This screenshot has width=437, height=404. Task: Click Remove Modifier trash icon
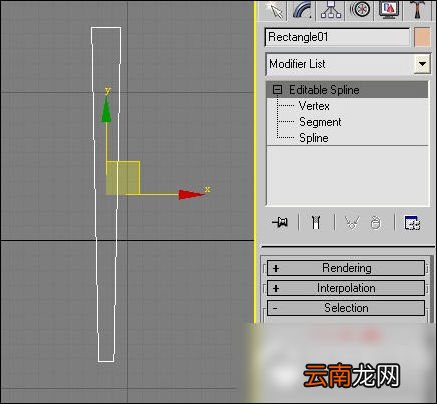[376, 223]
